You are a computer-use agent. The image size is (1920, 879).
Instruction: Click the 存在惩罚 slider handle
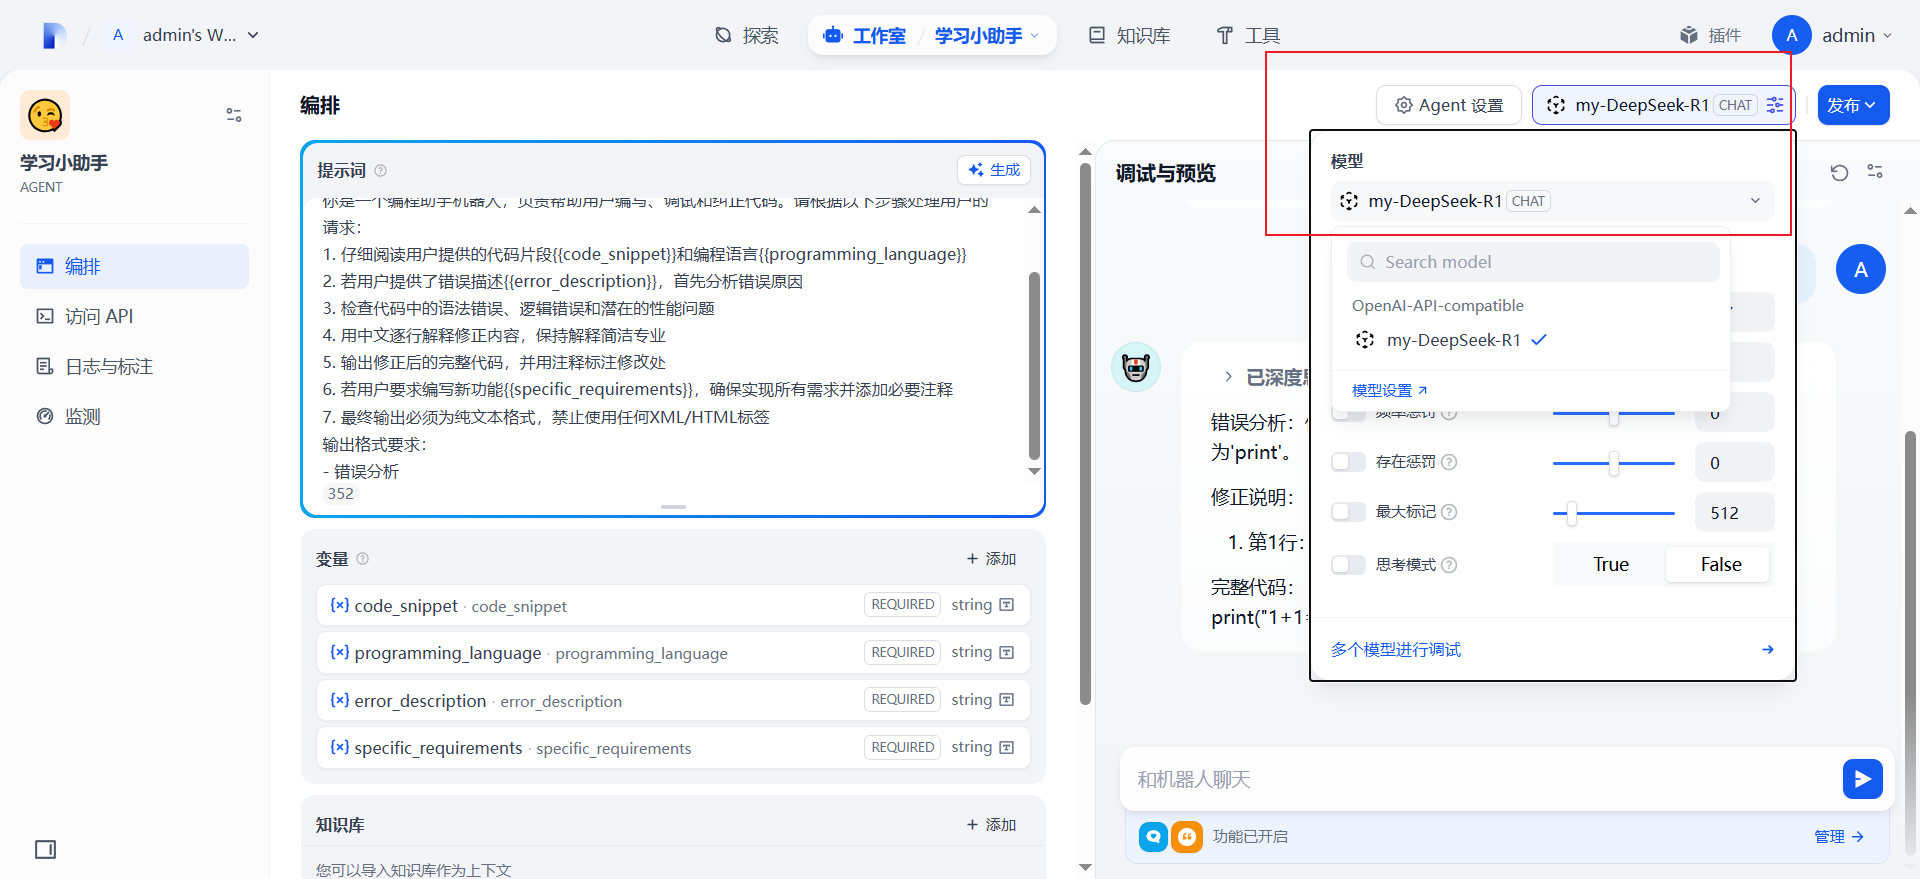[1614, 463]
